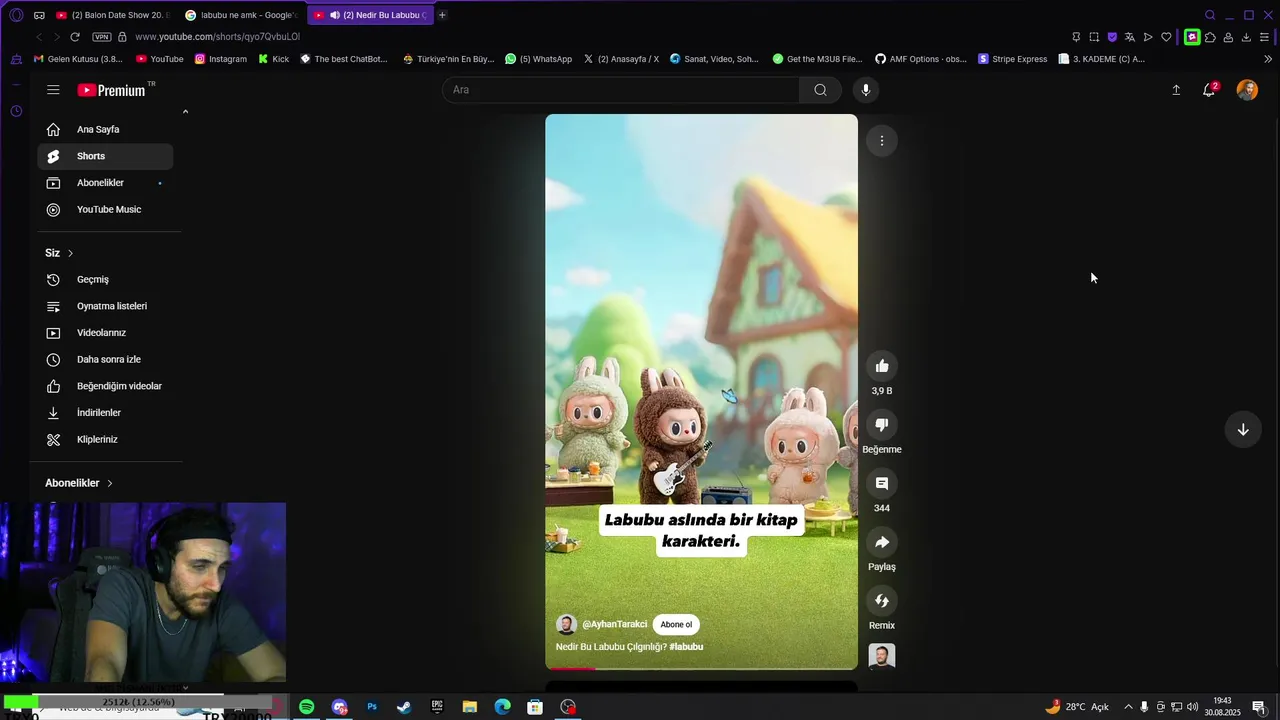The width and height of the screenshot is (1280, 720).
Task: Open the Opera GX menu icon
Action: tap(16, 15)
